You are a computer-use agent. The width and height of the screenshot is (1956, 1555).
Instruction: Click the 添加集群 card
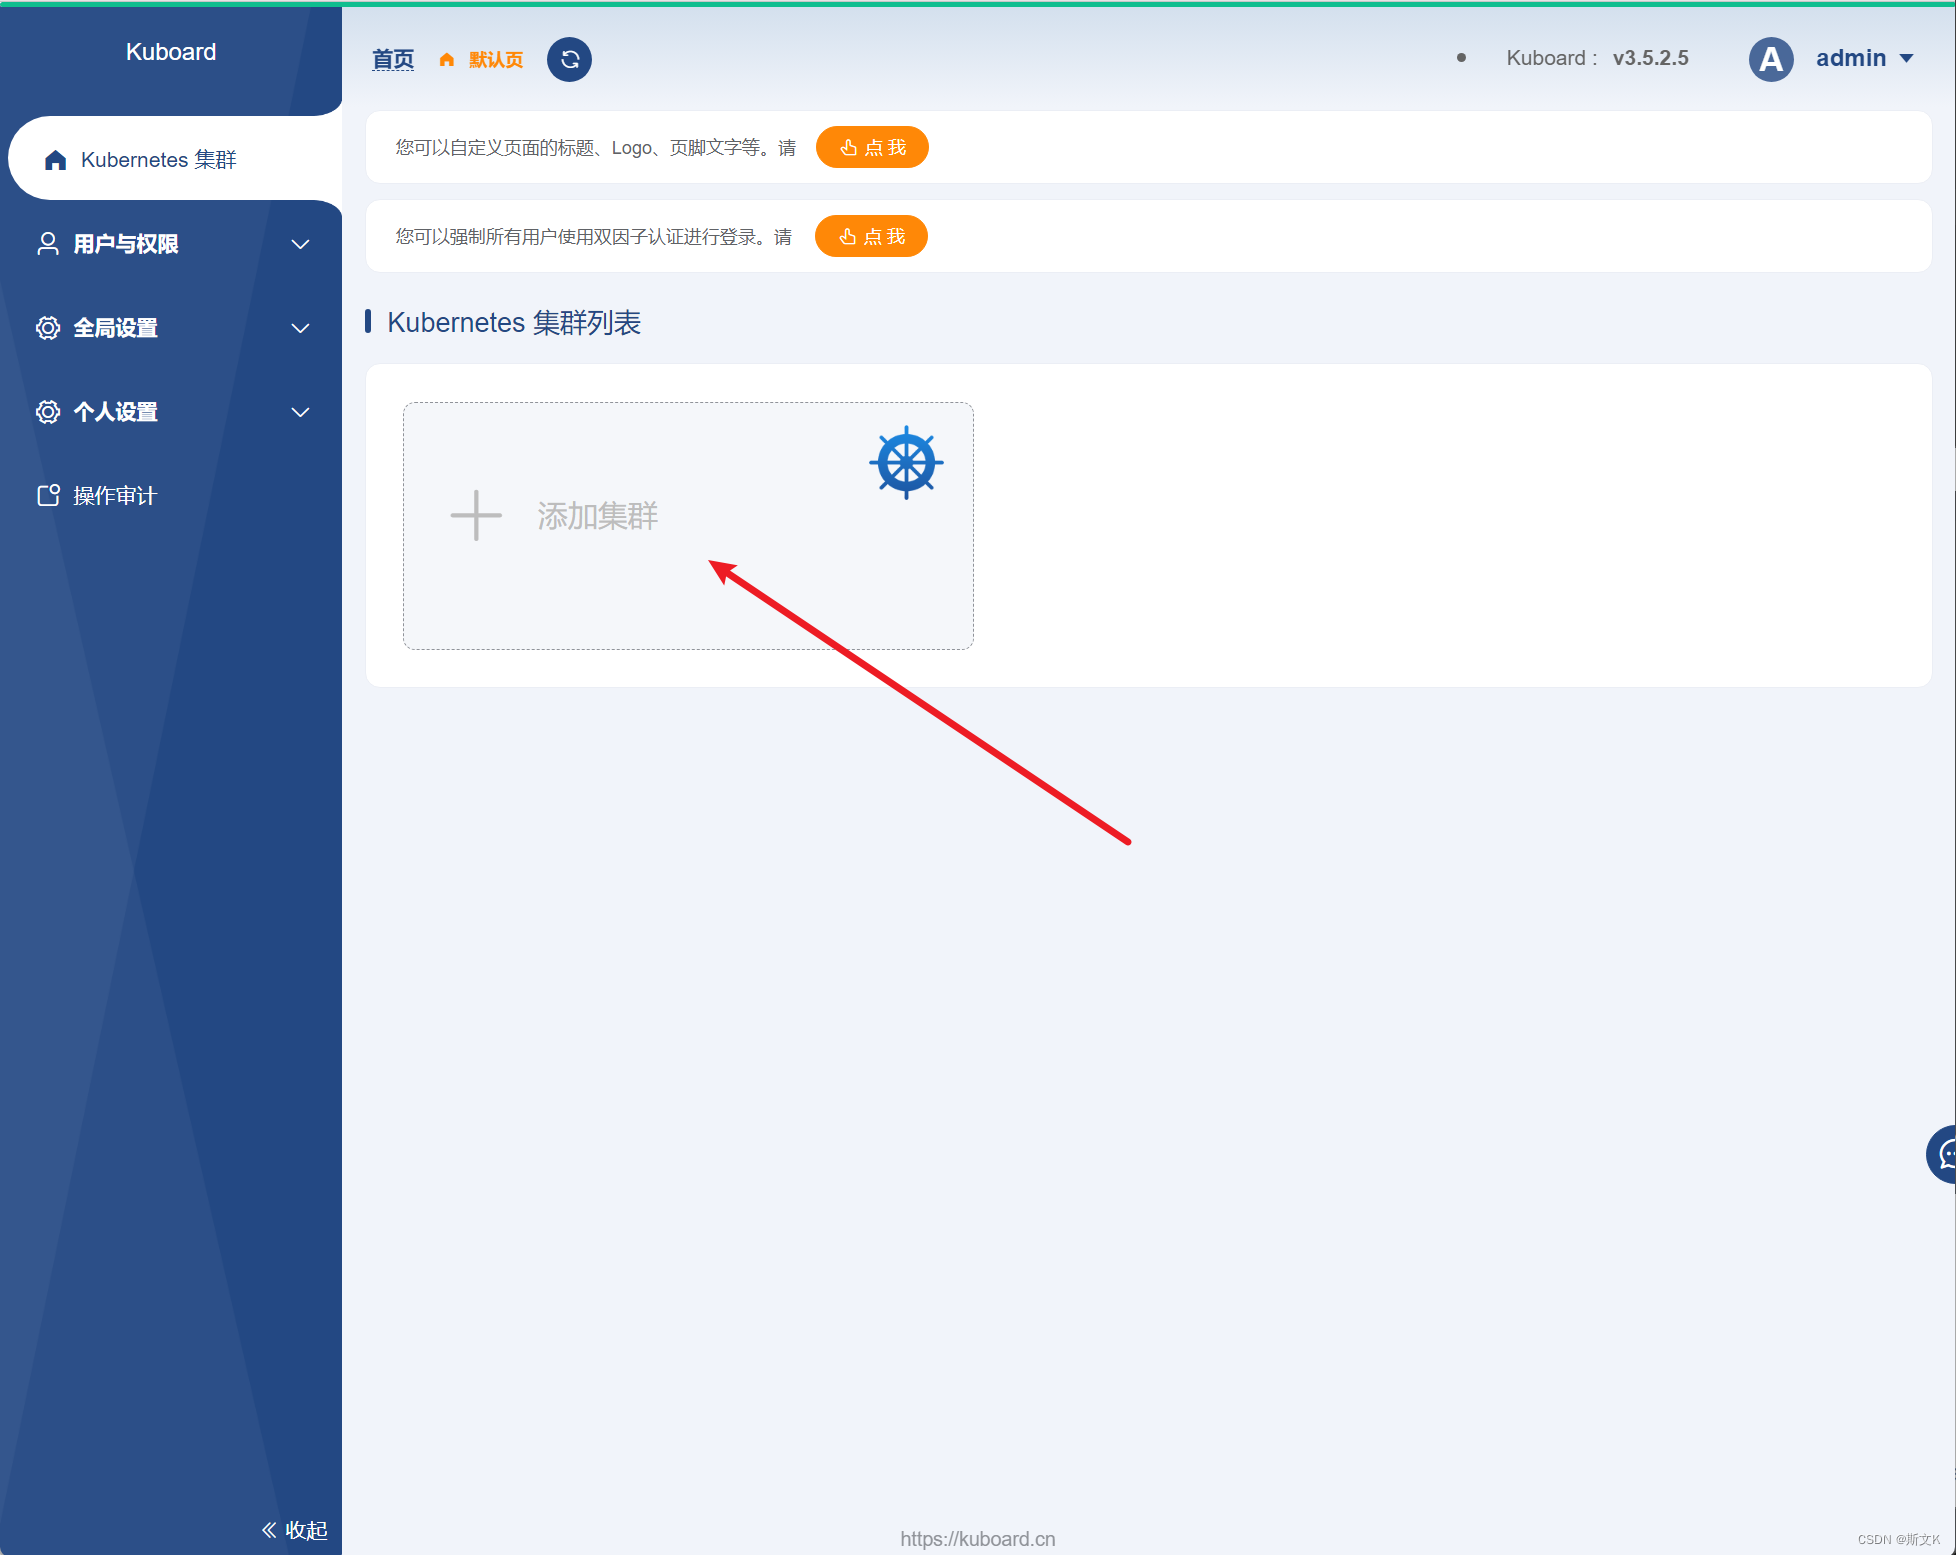click(688, 526)
